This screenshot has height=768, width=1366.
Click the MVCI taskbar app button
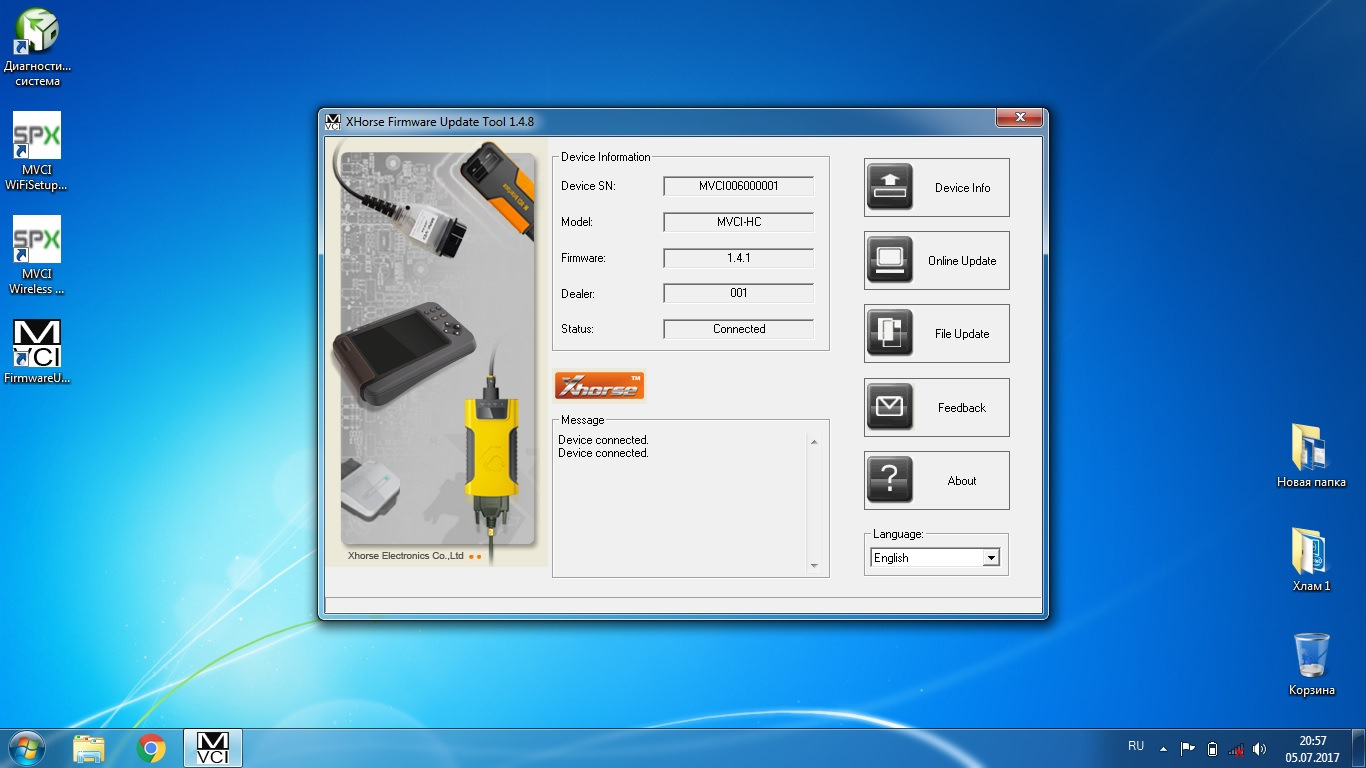(213, 748)
